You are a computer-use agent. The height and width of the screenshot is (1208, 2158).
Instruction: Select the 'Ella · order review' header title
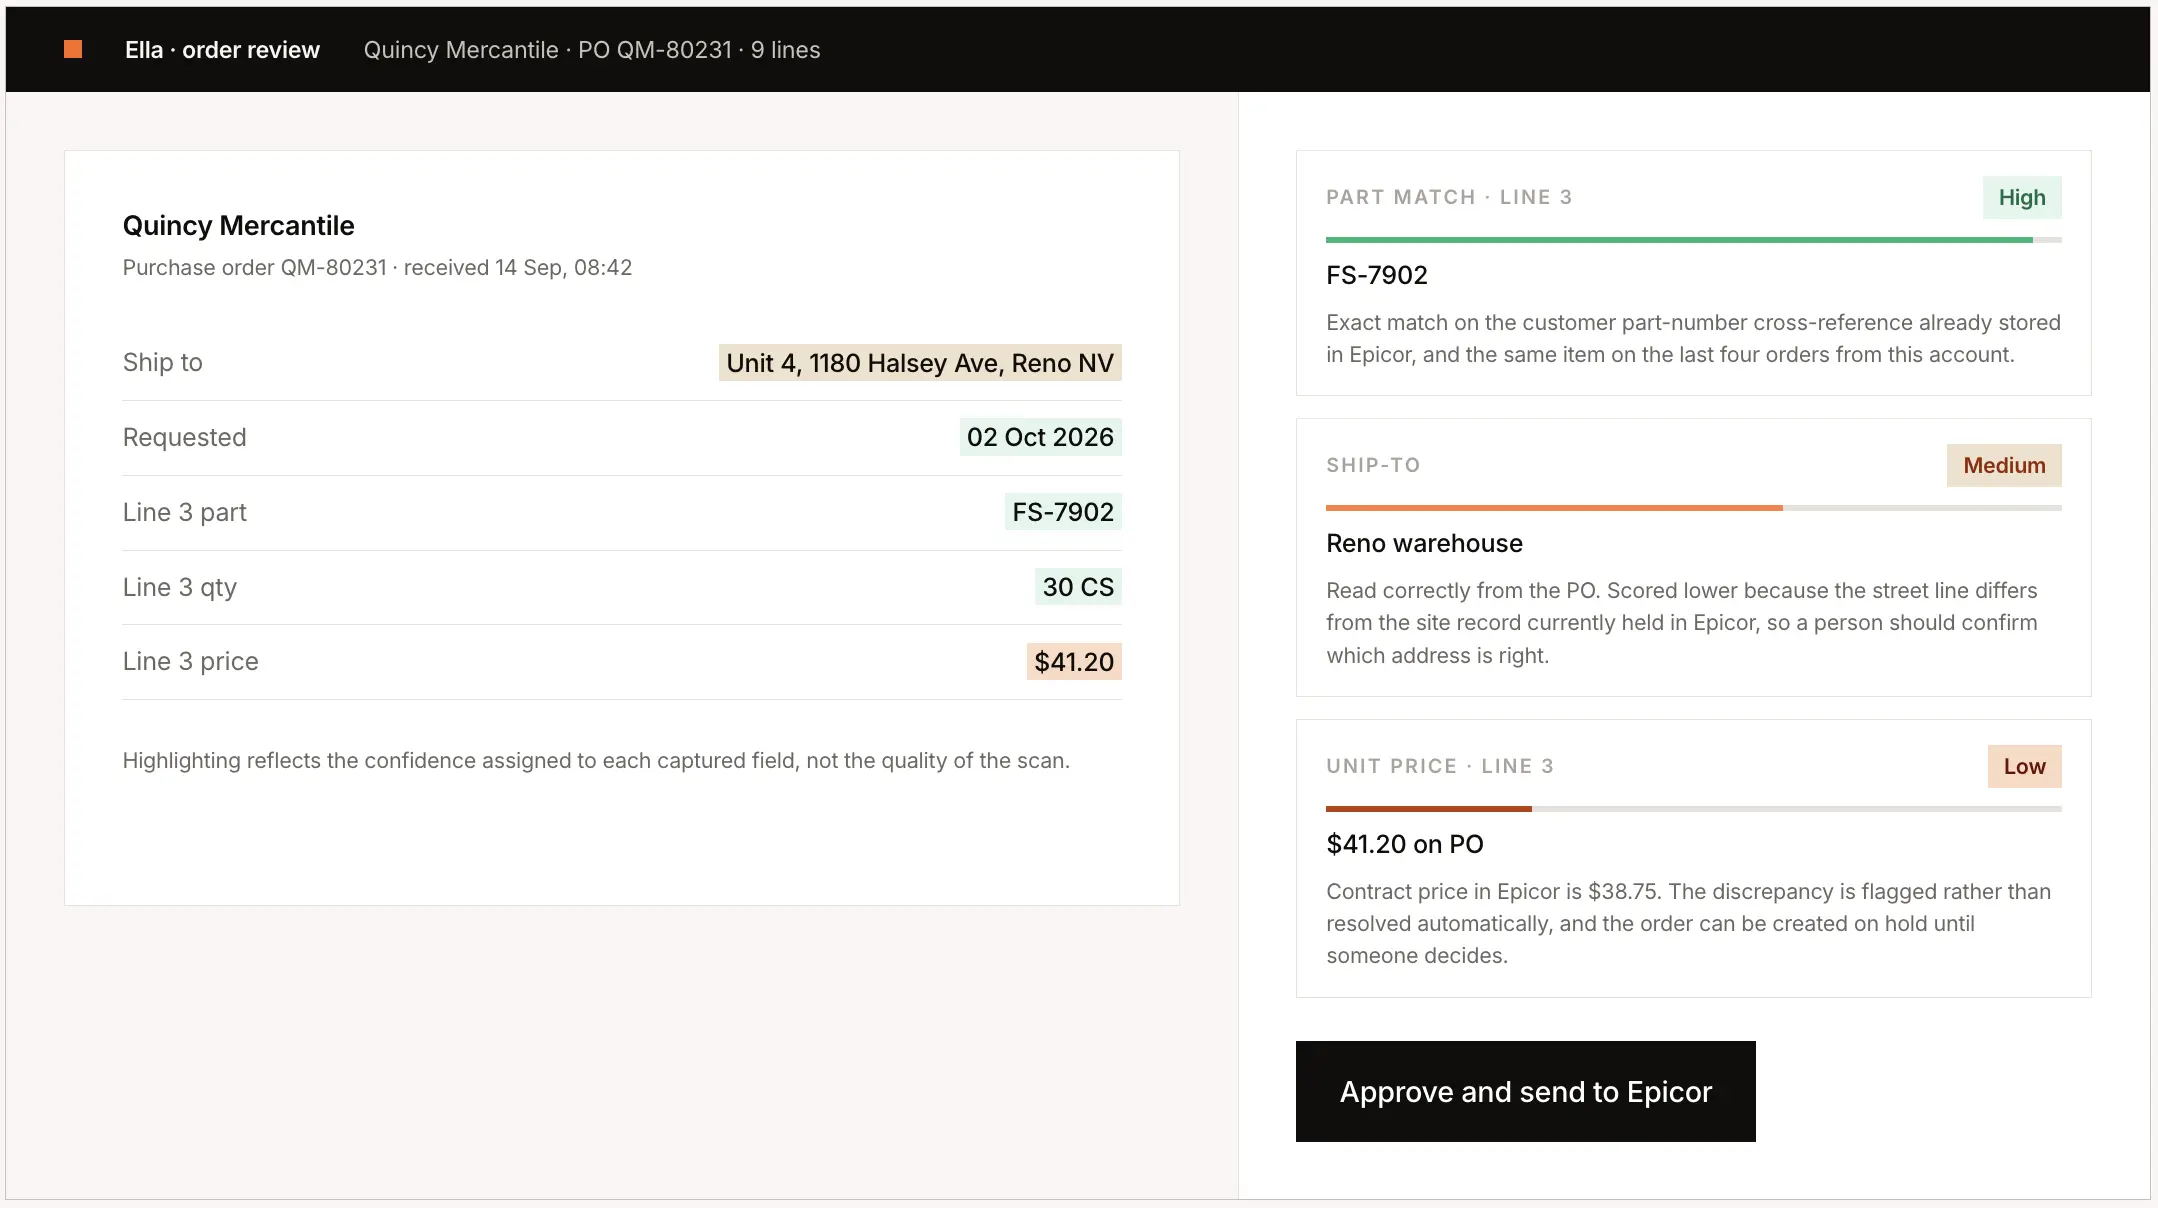pos(222,50)
